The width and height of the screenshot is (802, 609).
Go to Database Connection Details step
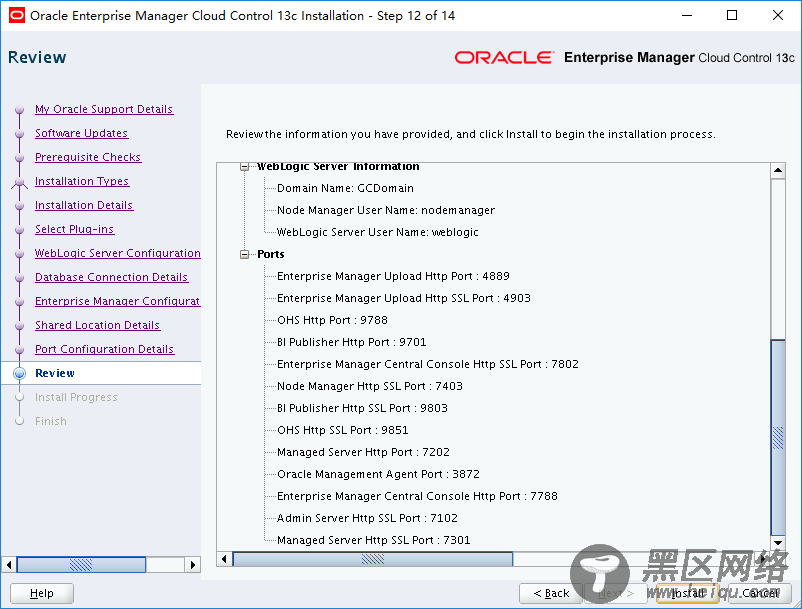point(112,277)
